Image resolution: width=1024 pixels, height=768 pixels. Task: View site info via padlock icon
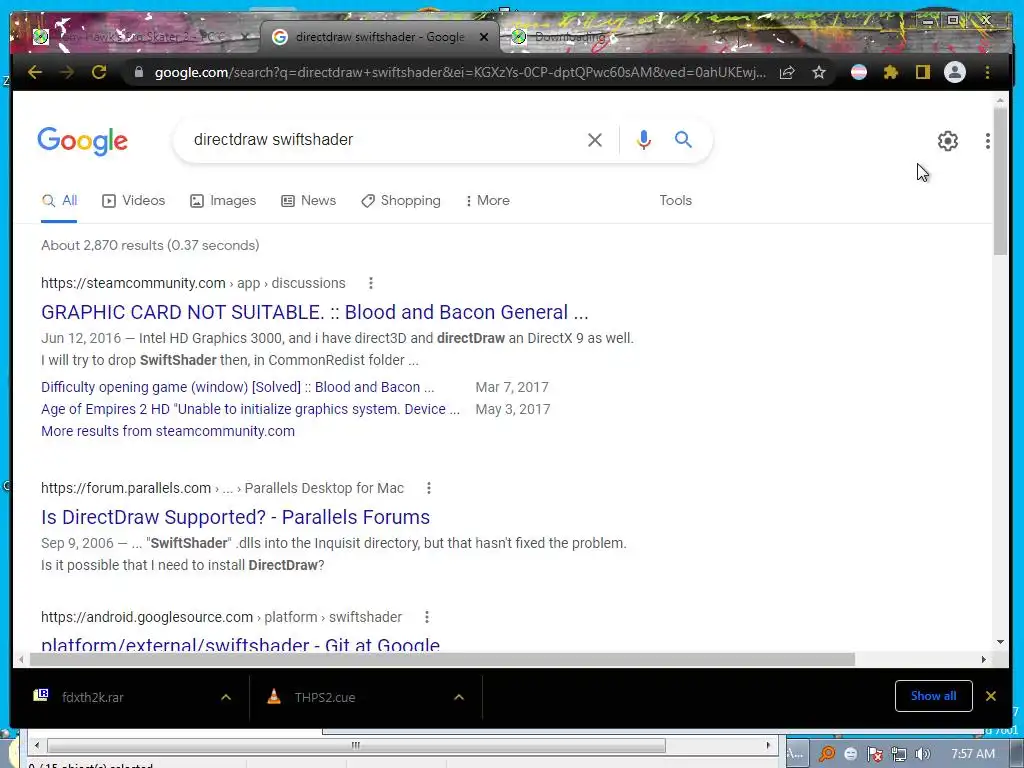tap(138, 72)
